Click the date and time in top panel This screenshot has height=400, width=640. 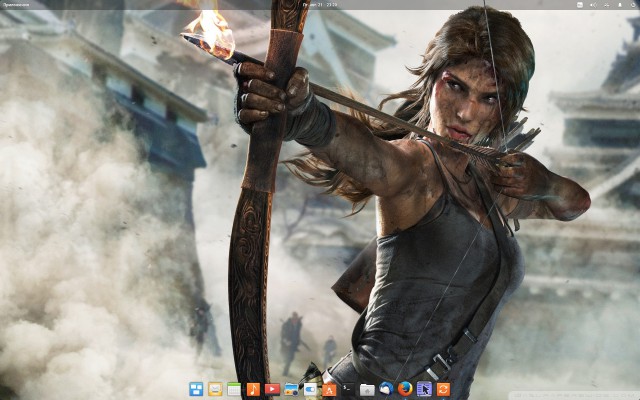(x=320, y=5)
